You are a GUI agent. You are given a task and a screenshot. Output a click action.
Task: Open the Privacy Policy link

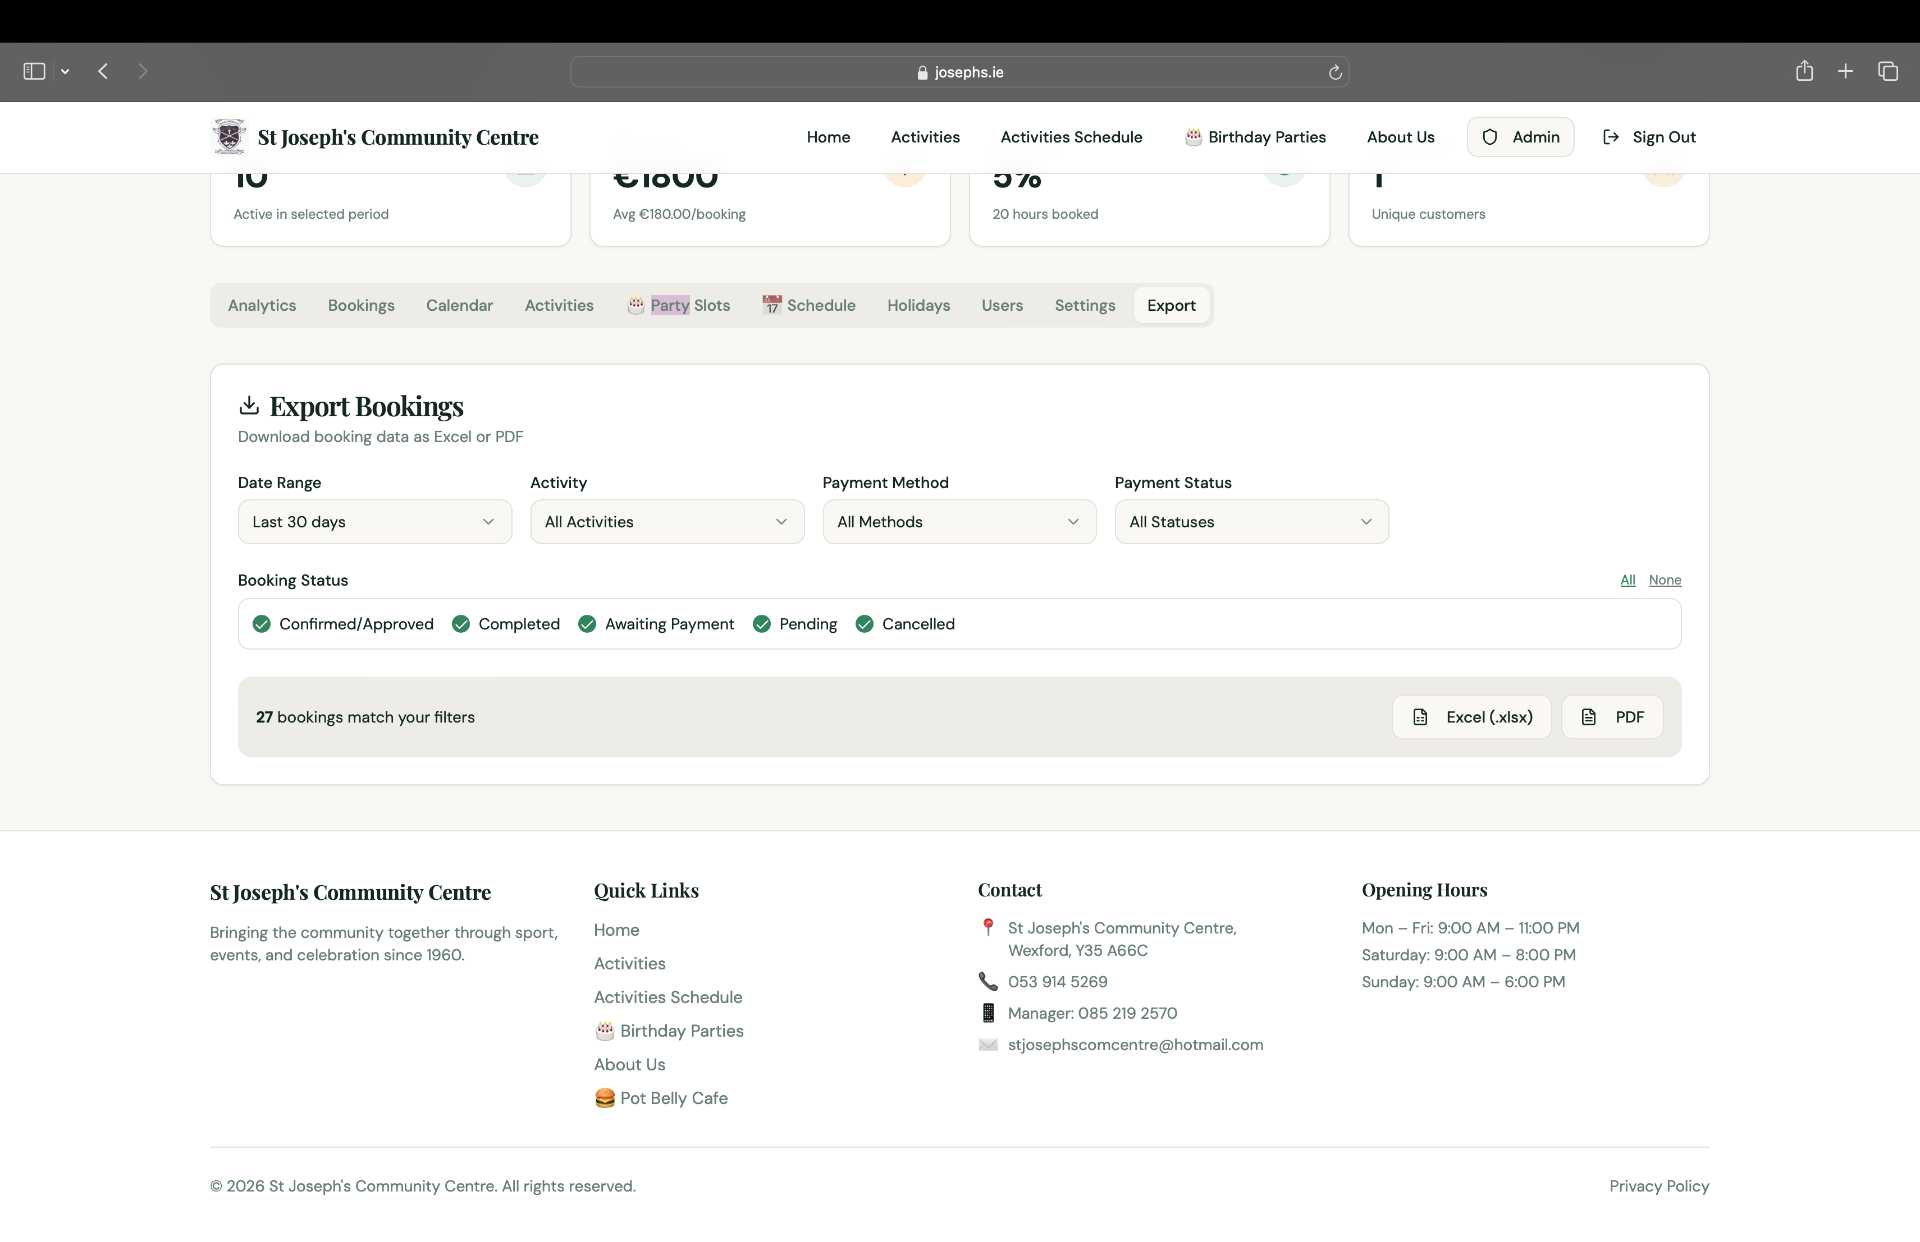coord(1659,1186)
